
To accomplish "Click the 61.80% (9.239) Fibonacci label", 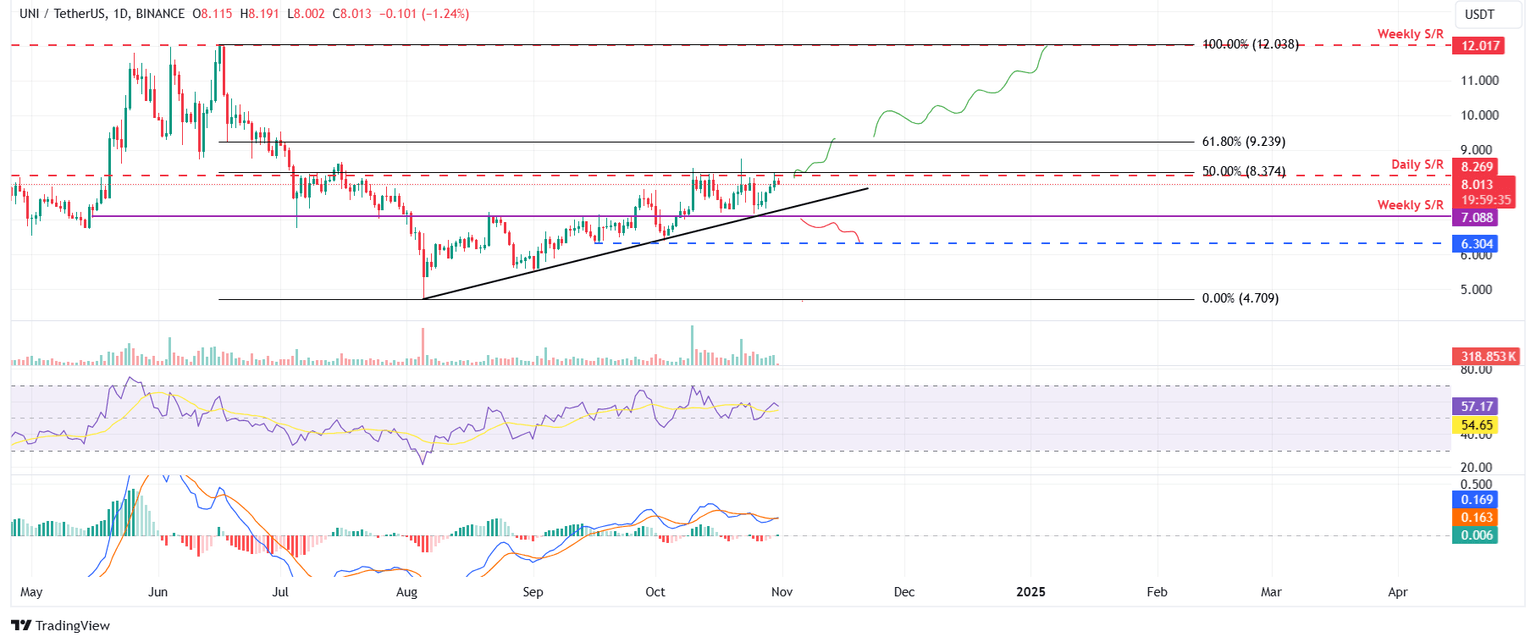I will tap(1243, 141).
